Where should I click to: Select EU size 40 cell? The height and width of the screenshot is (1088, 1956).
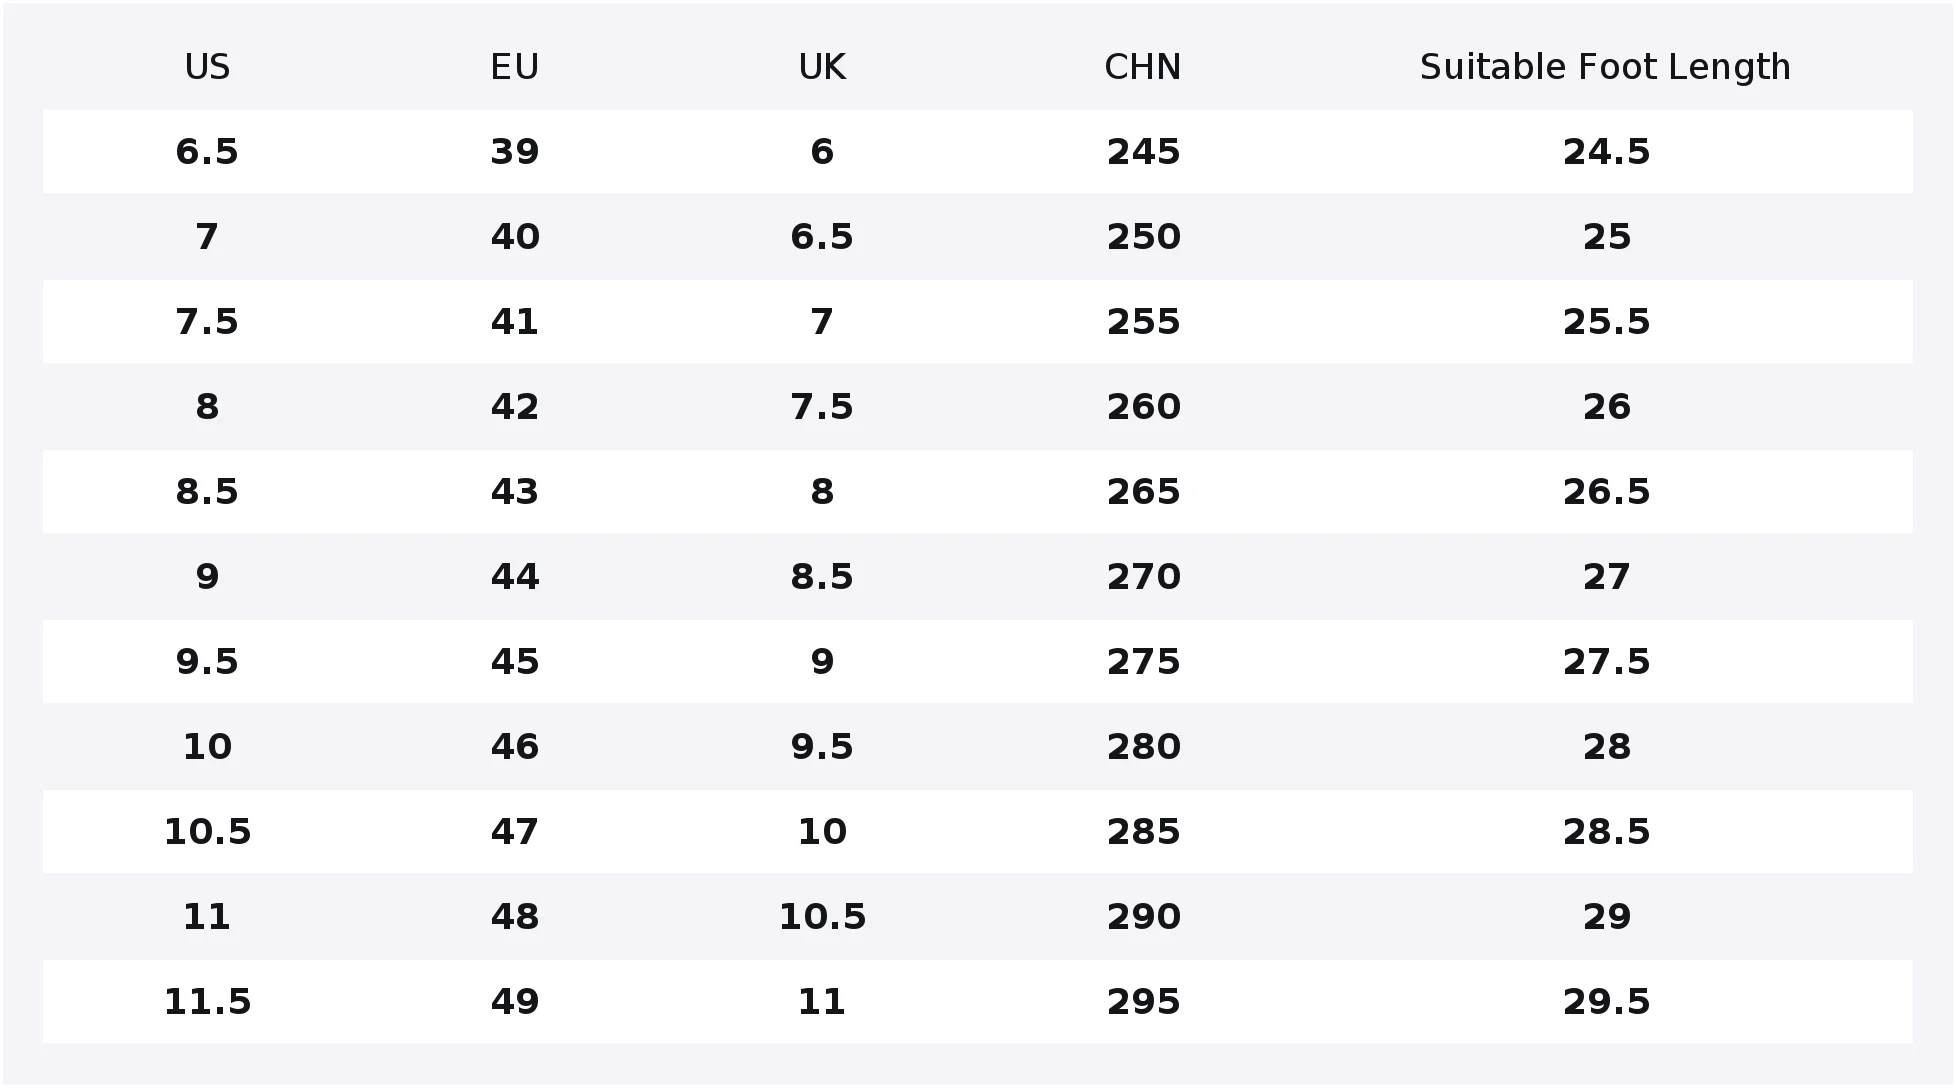(514, 237)
